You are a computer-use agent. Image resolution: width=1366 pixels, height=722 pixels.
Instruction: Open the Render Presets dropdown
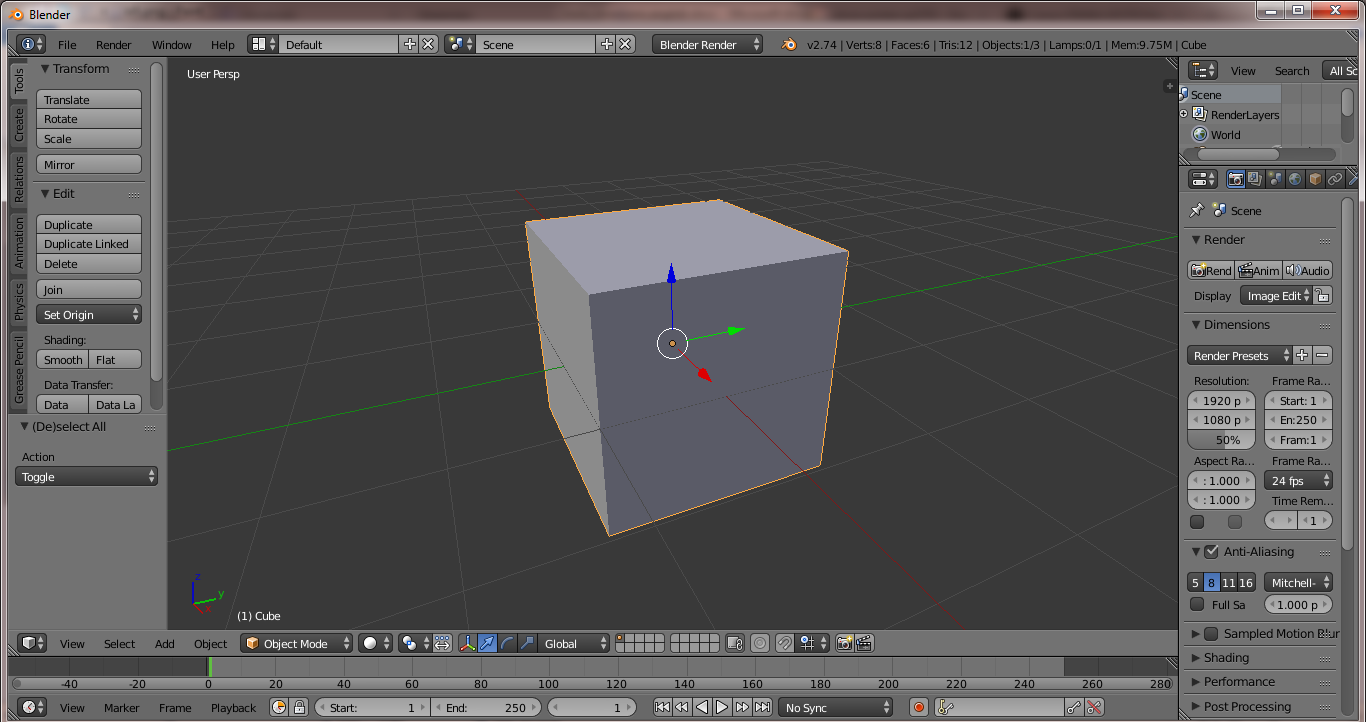point(1240,355)
